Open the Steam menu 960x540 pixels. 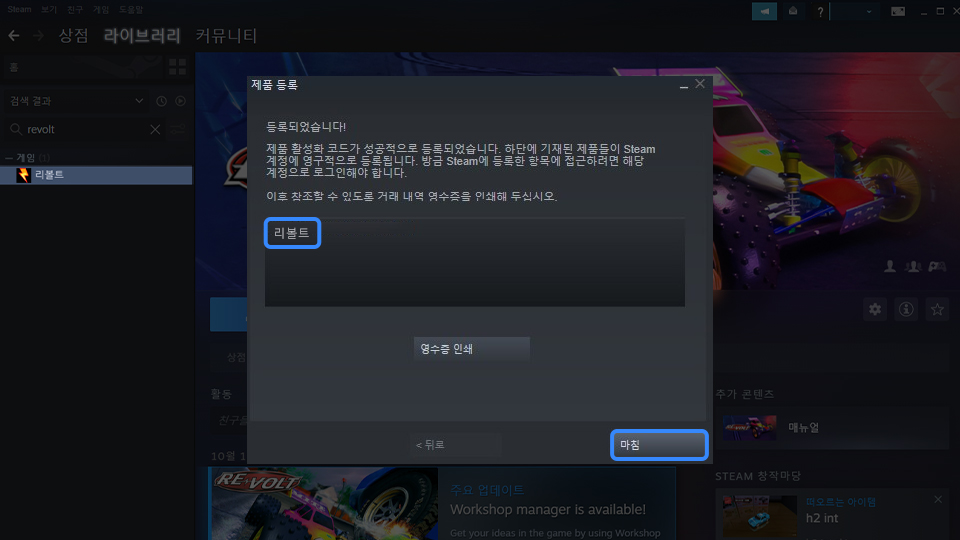pos(19,9)
